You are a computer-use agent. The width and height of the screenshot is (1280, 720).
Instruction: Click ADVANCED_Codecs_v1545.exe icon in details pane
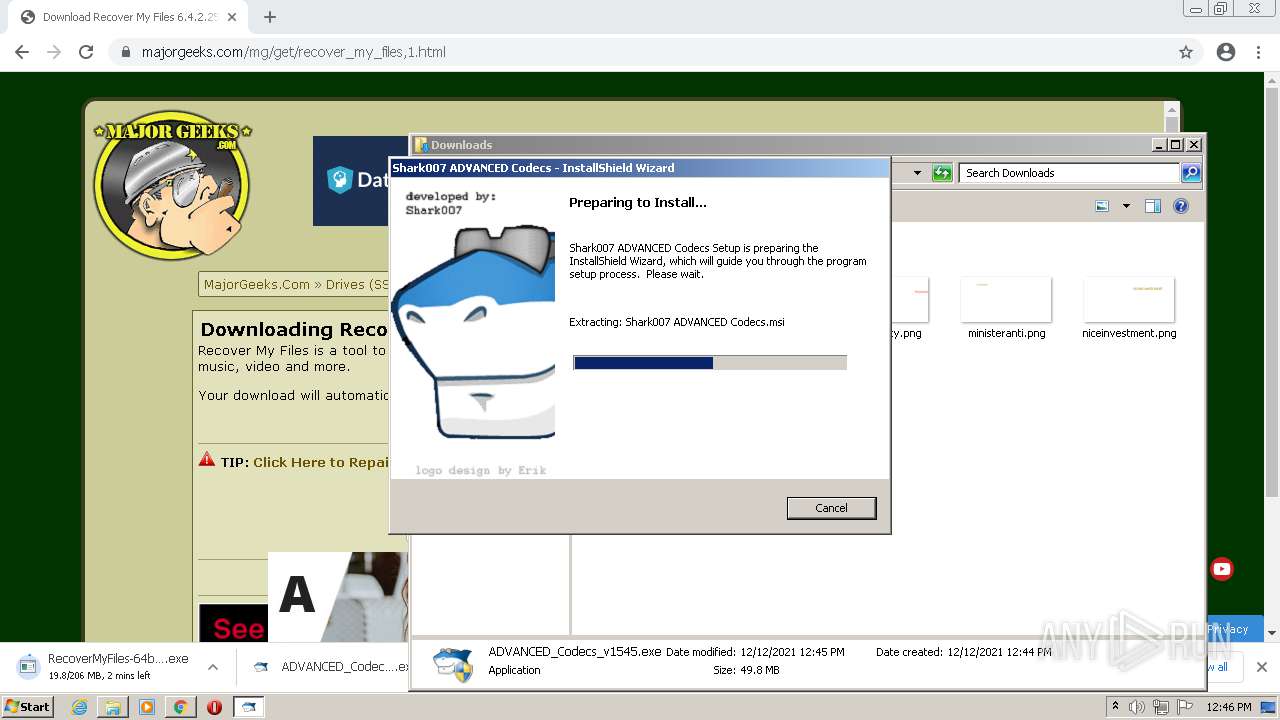(x=453, y=663)
